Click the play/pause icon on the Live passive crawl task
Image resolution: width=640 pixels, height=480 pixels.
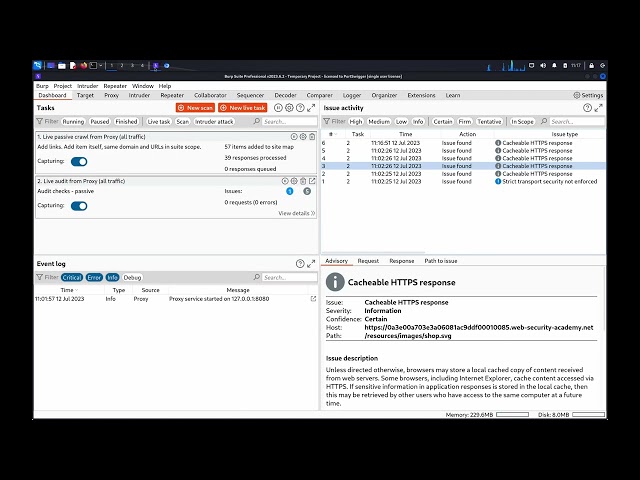click(294, 137)
